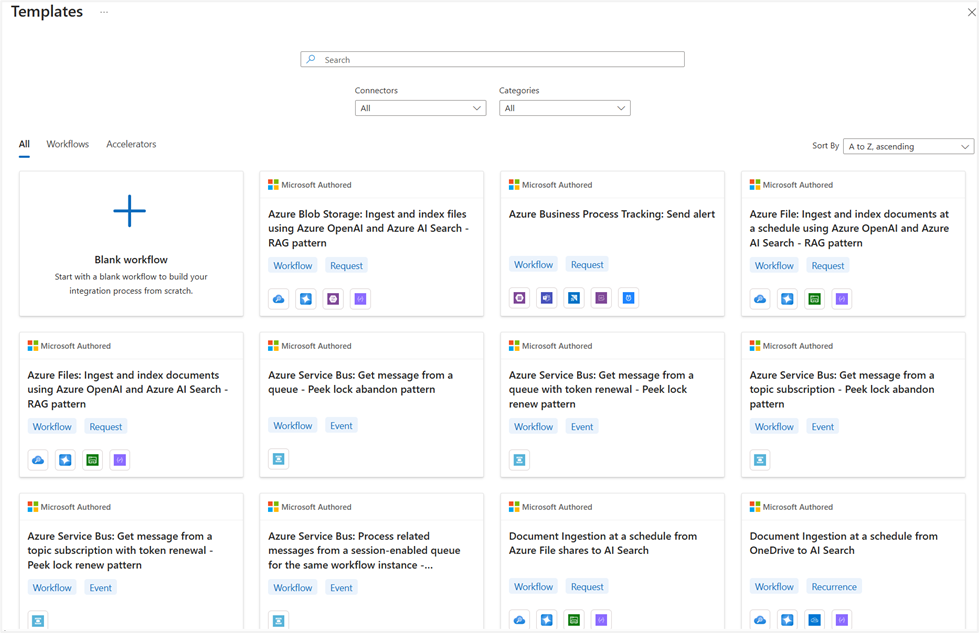Click the blue sparkle icon on Azure Blob Storage card
979x633 pixels.
[306, 299]
